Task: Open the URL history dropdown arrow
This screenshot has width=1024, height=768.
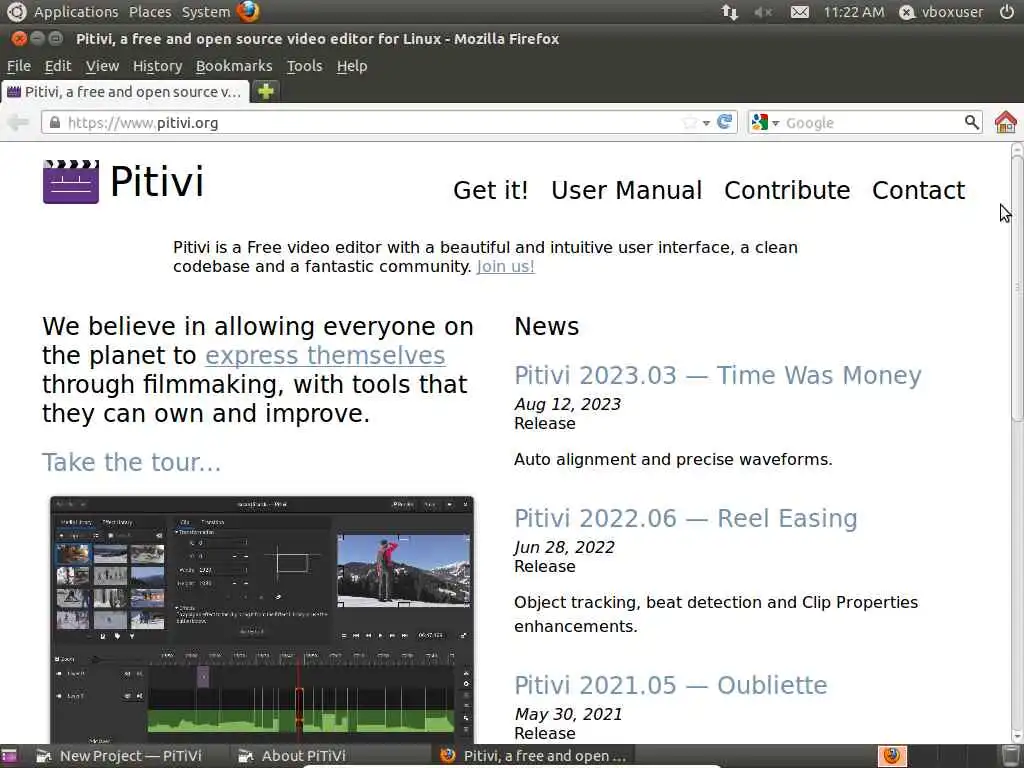Action: click(x=706, y=123)
